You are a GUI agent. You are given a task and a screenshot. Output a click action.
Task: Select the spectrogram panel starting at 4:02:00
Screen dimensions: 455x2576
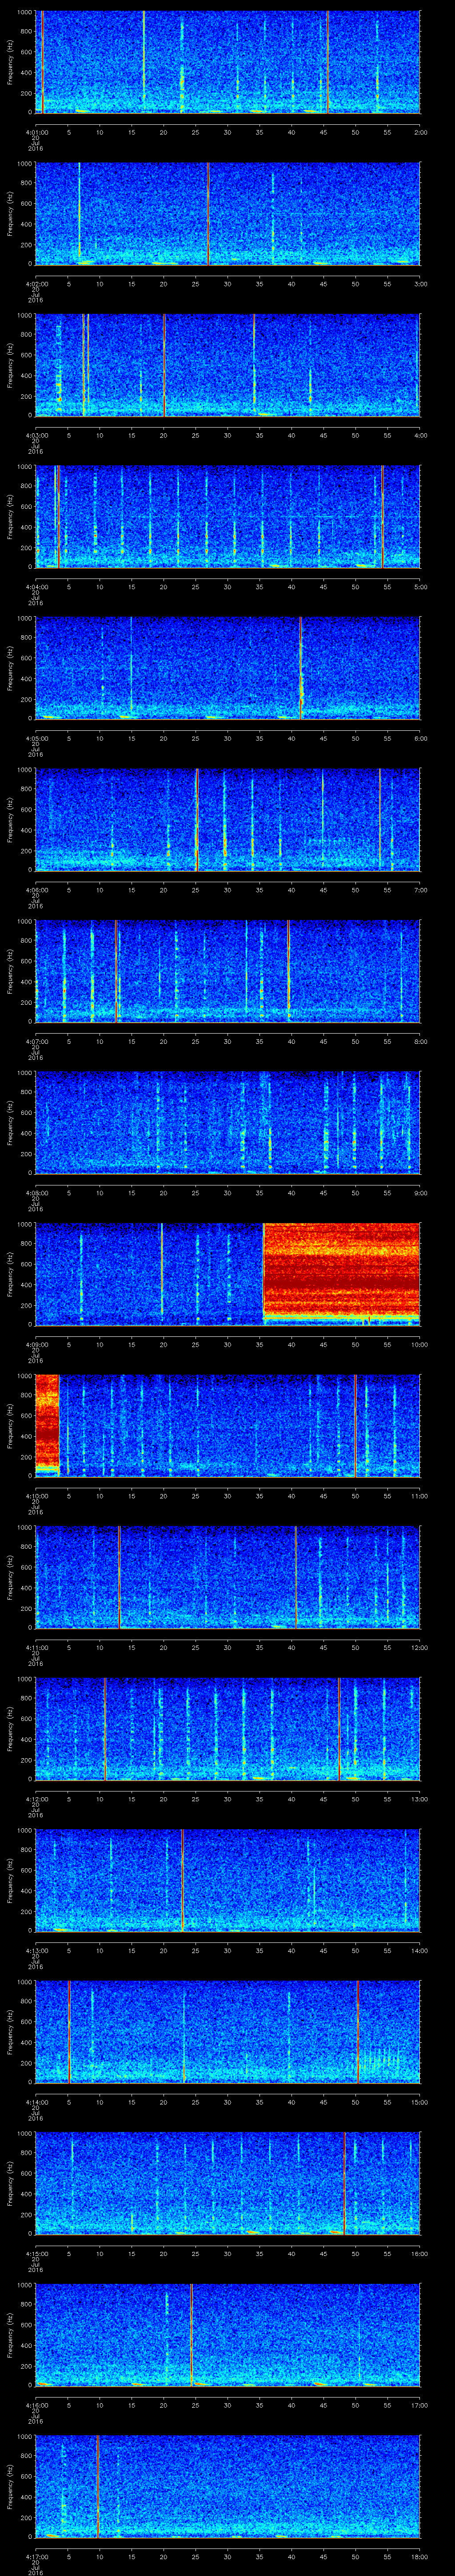[x=228, y=213]
